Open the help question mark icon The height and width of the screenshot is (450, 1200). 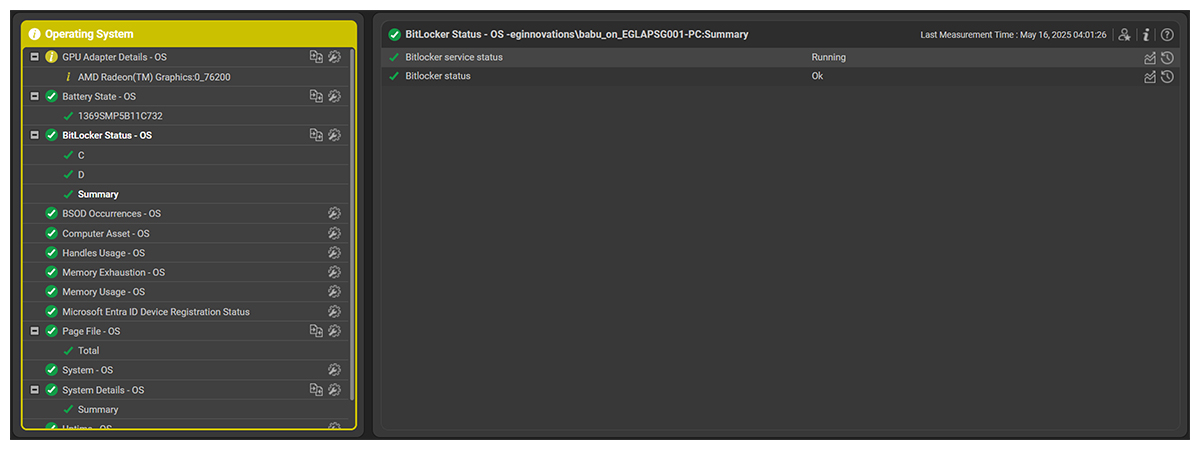pyautogui.click(x=1167, y=35)
